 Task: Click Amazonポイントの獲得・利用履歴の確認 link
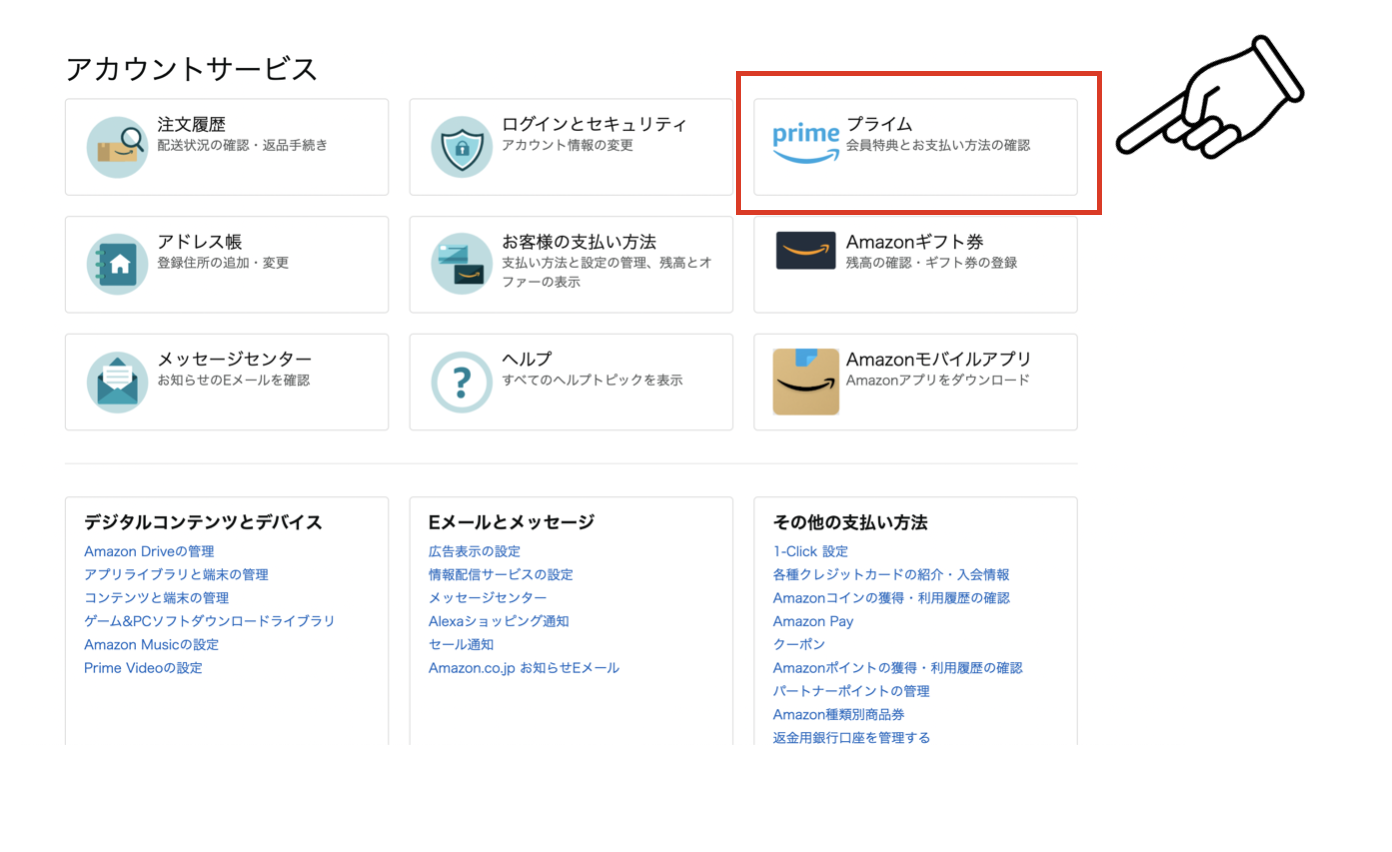coord(898,668)
